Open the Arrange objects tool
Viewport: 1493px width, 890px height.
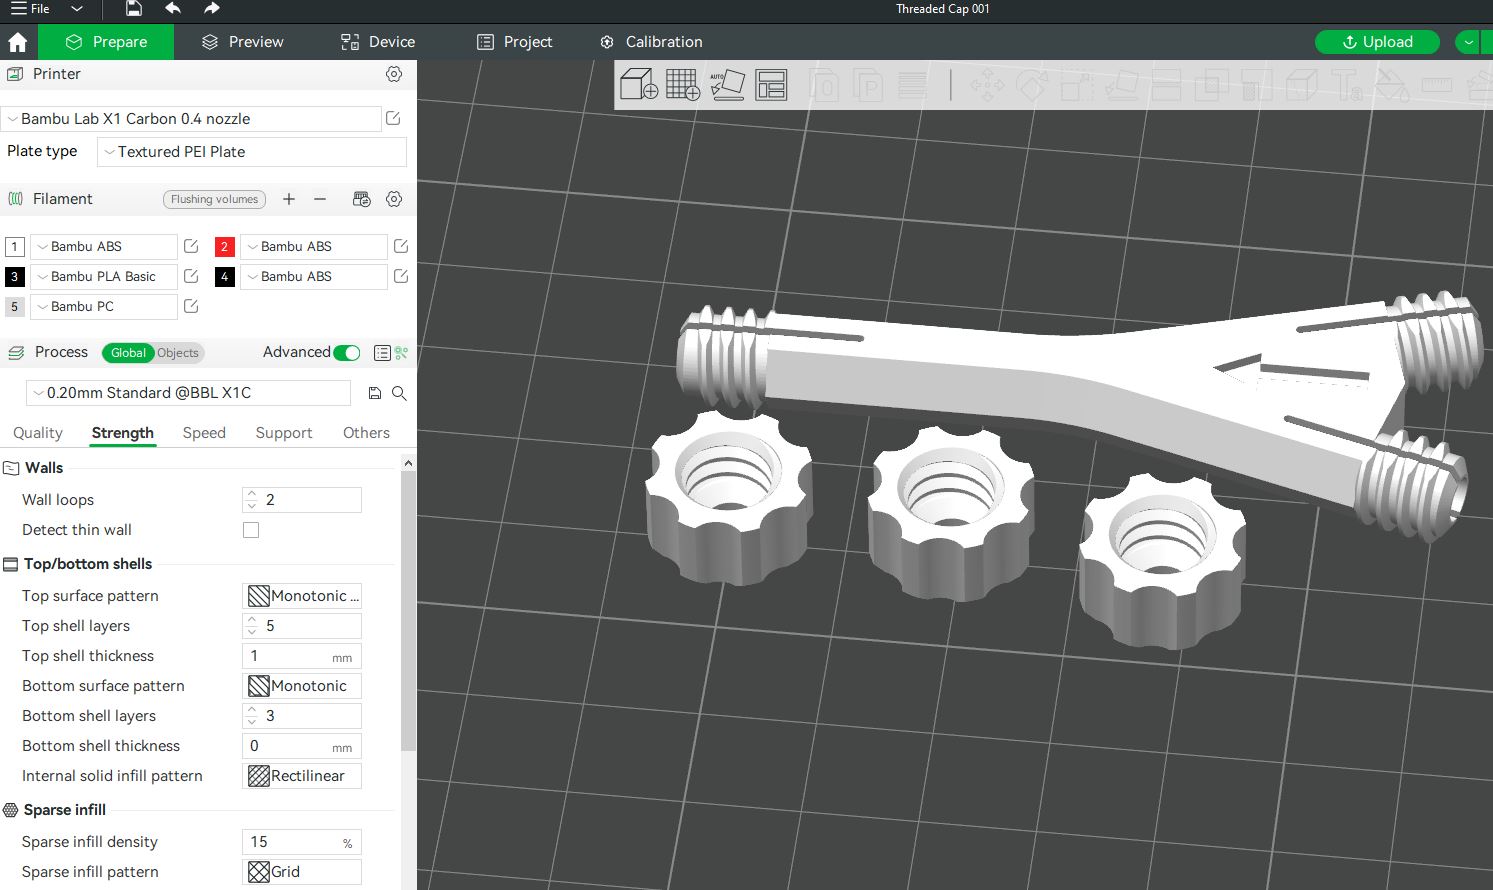tap(770, 84)
